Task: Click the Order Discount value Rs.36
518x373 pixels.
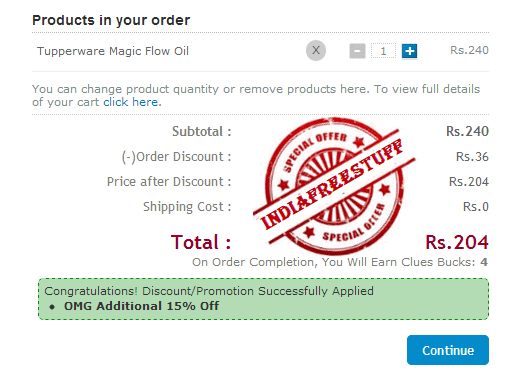Action: point(472,157)
